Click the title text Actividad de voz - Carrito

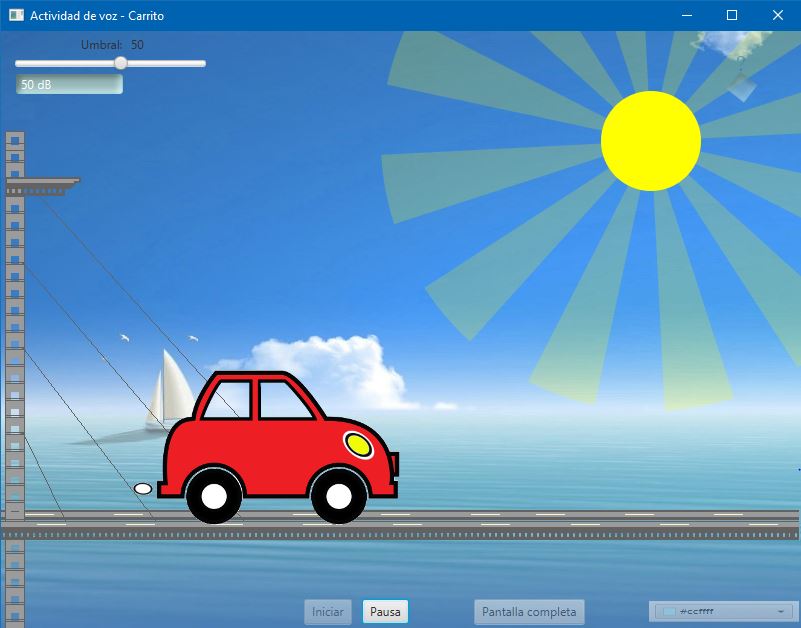click(x=97, y=15)
